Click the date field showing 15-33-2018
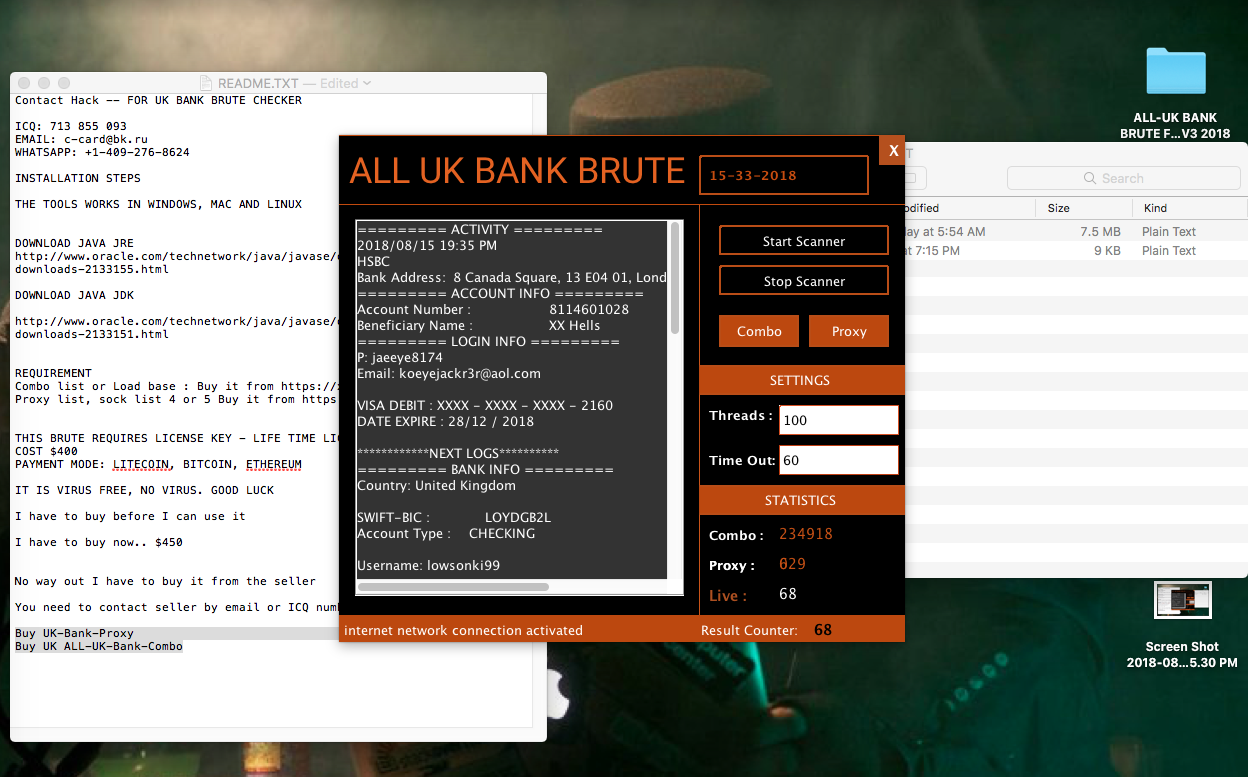Screen dimensions: 1248x777 (784, 175)
